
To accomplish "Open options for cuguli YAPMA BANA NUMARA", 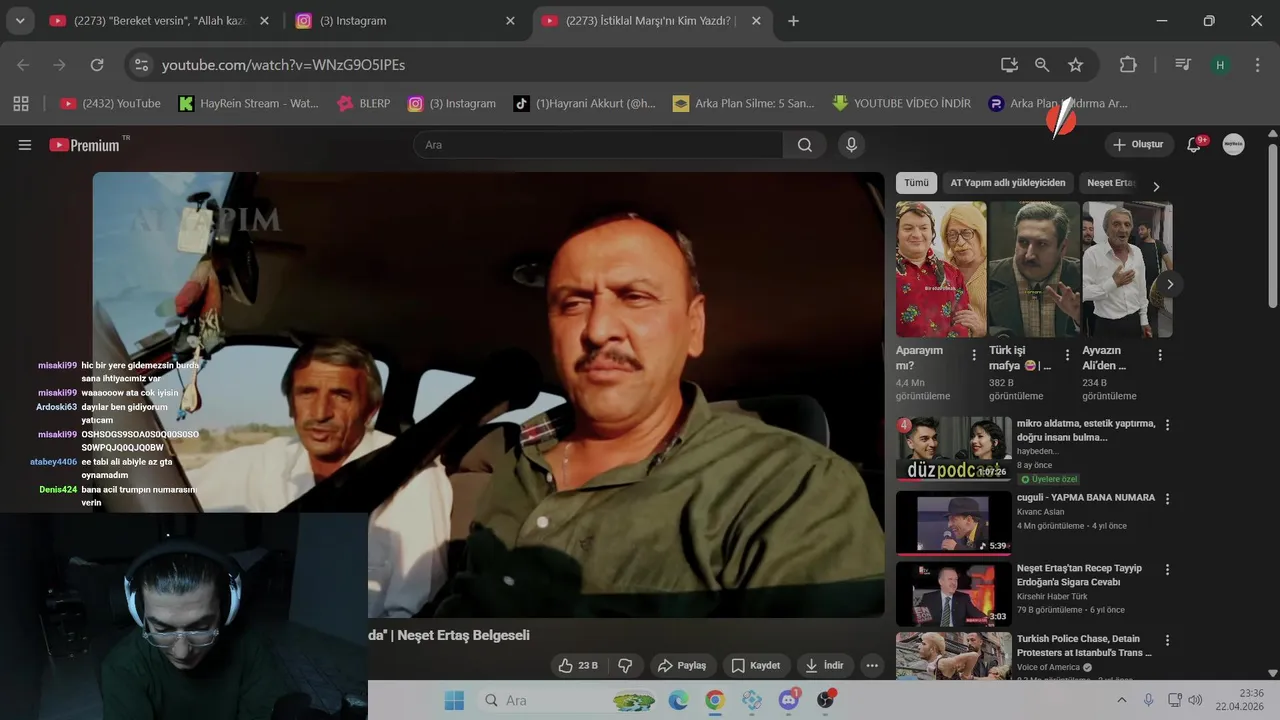I will (x=1167, y=499).
